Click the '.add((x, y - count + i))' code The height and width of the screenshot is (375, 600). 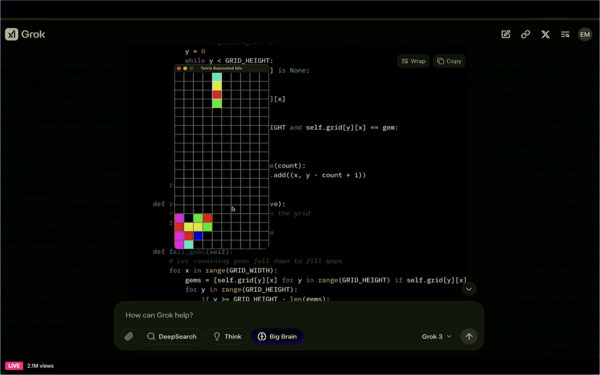coord(318,175)
